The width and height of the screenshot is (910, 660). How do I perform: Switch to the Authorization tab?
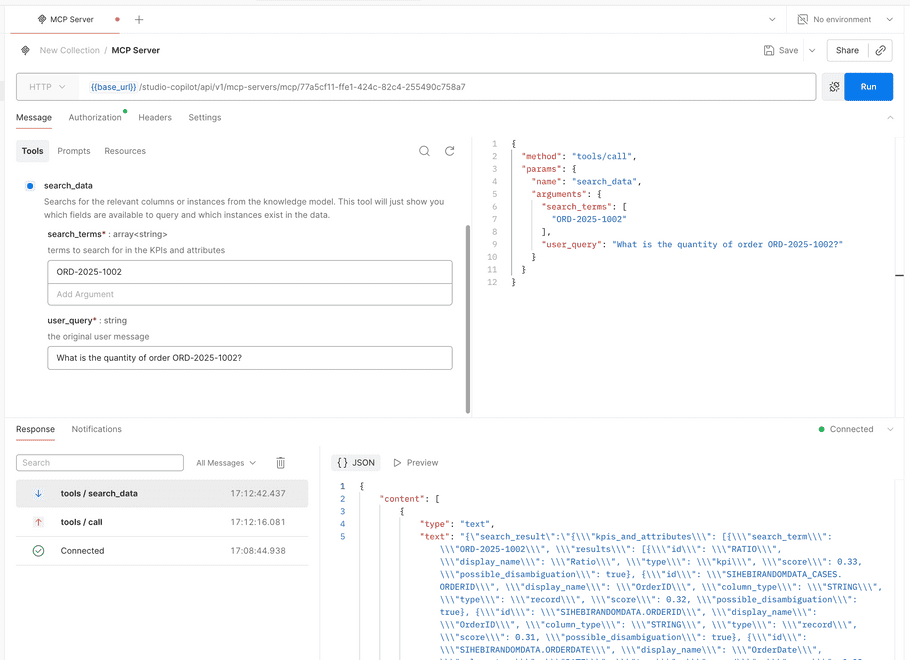coord(95,117)
